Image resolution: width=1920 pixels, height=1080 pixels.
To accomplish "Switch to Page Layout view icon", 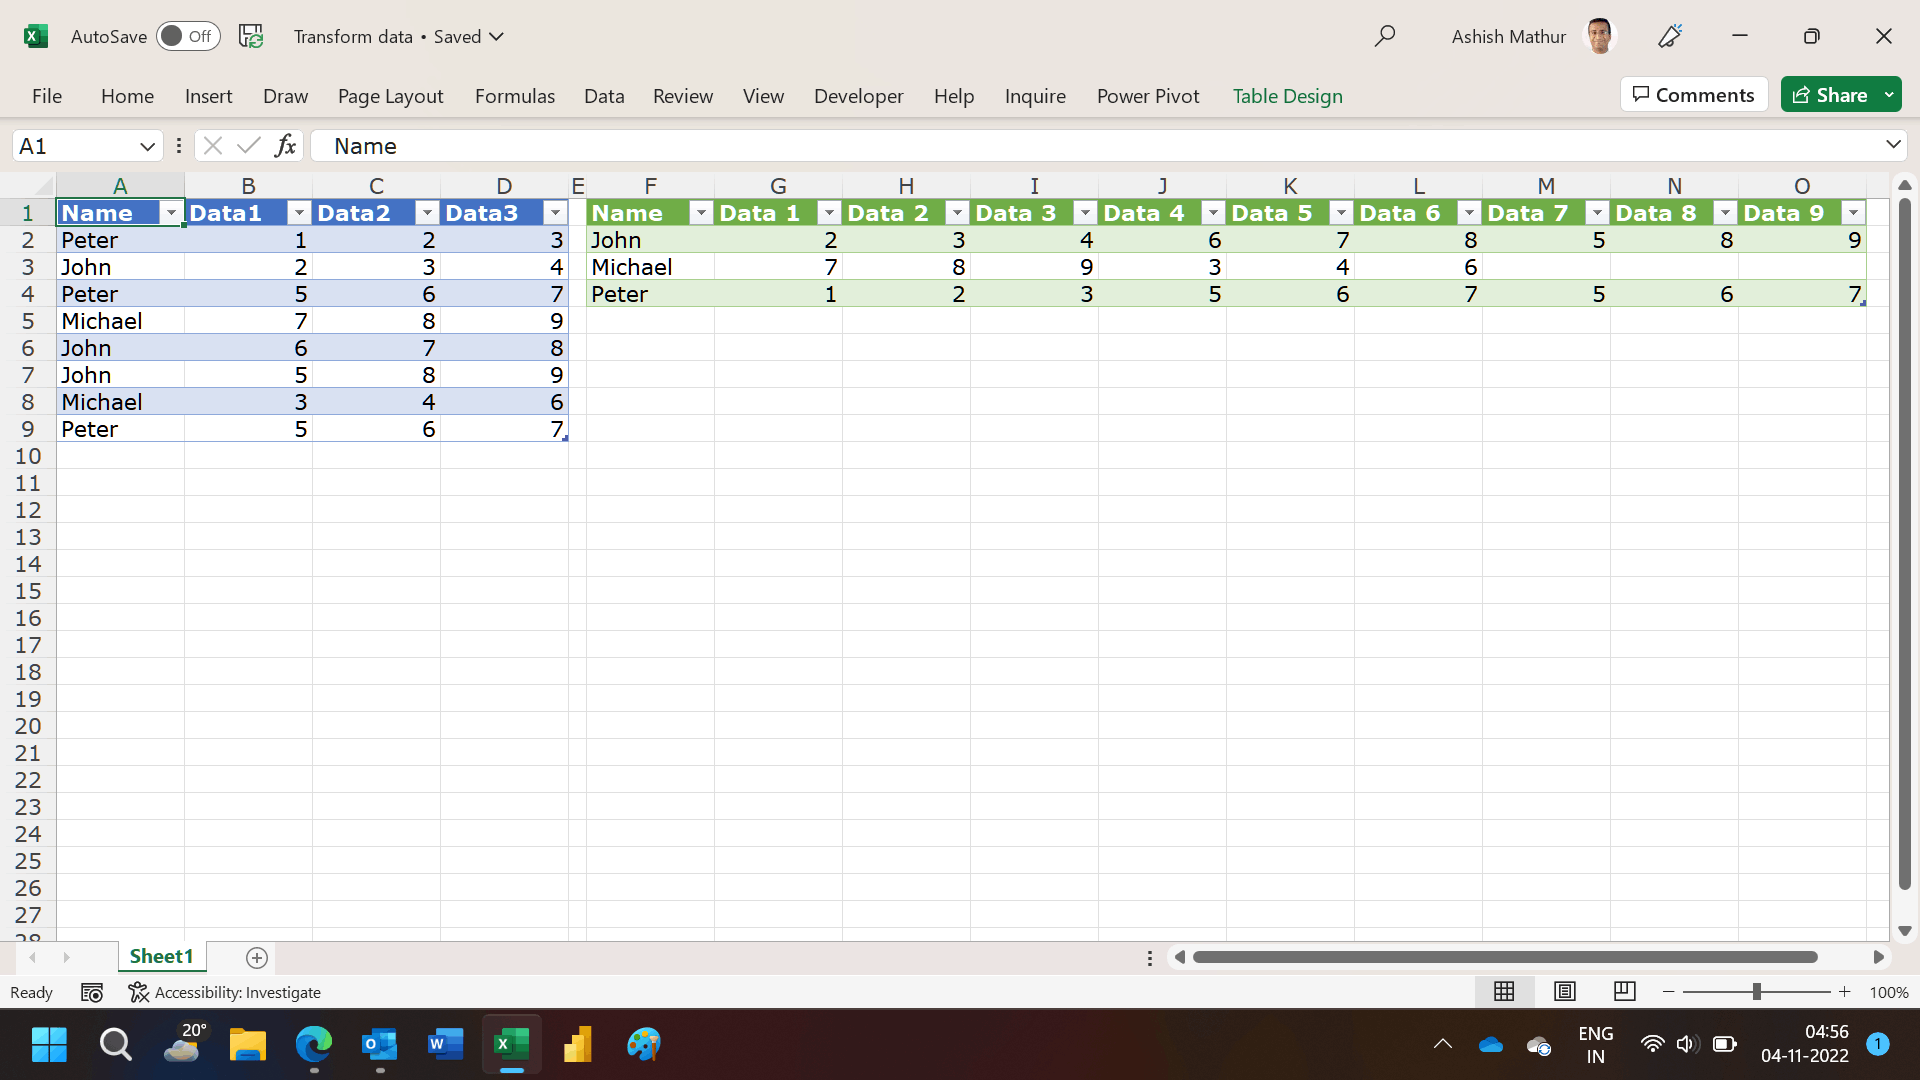I will click(1565, 992).
